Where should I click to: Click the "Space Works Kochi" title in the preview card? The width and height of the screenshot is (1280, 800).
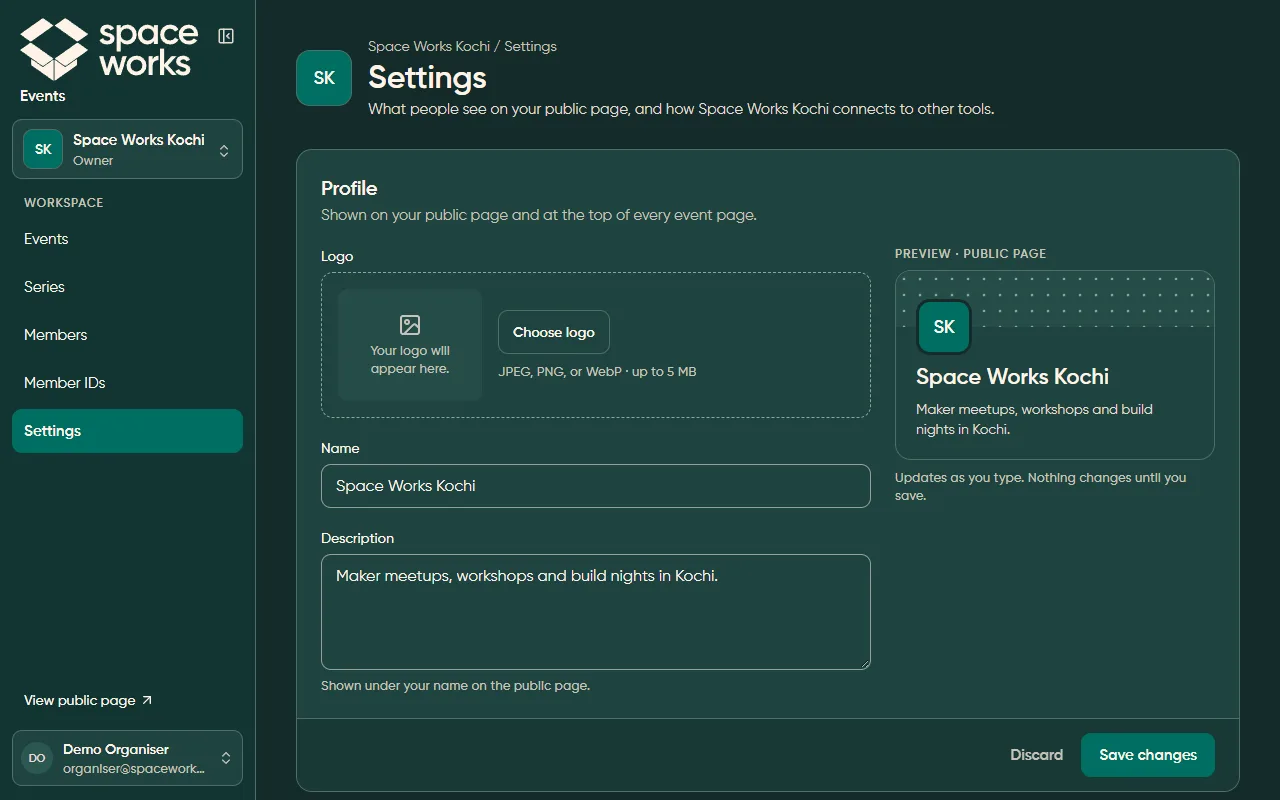(x=1012, y=377)
